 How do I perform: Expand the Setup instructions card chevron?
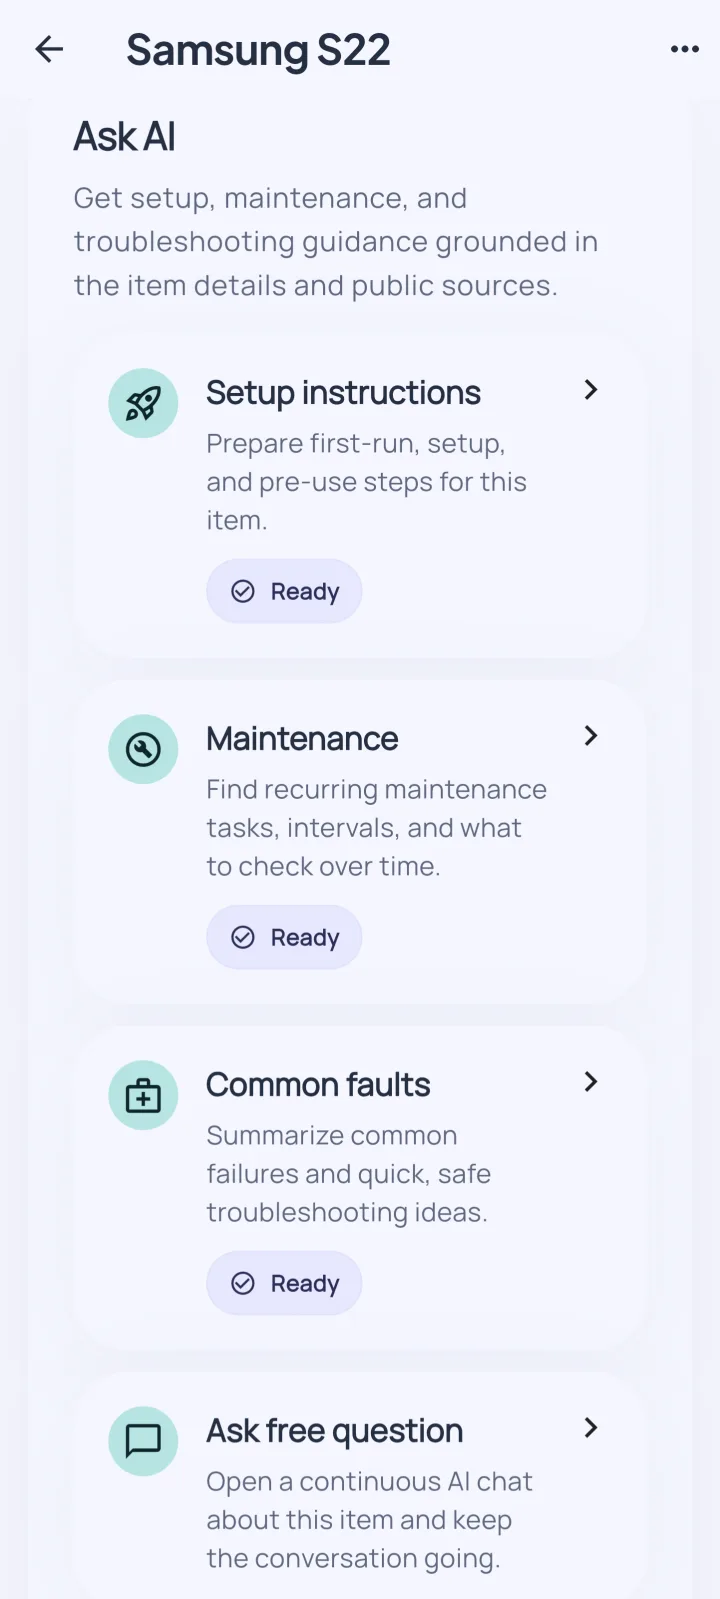(x=590, y=390)
